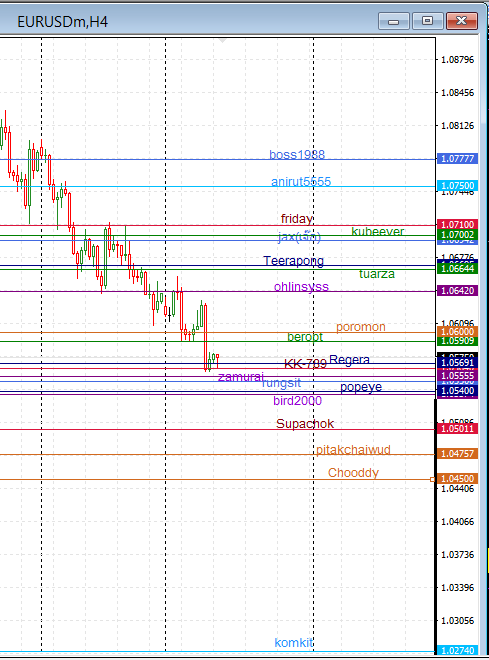Viewport: 489px width, 660px height.
Task: Select the anirut5555 line label
Action: pyautogui.click(x=301, y=181)
